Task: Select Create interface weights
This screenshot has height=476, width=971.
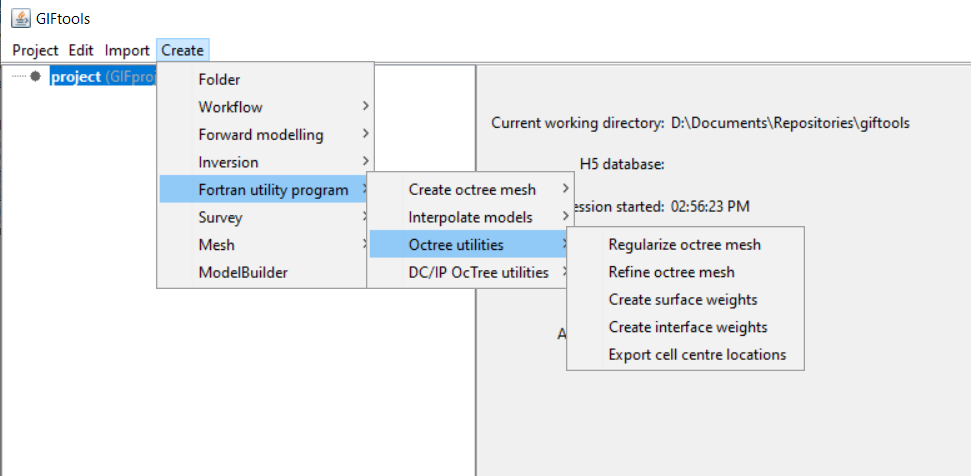Action: [x=686, y=327]
